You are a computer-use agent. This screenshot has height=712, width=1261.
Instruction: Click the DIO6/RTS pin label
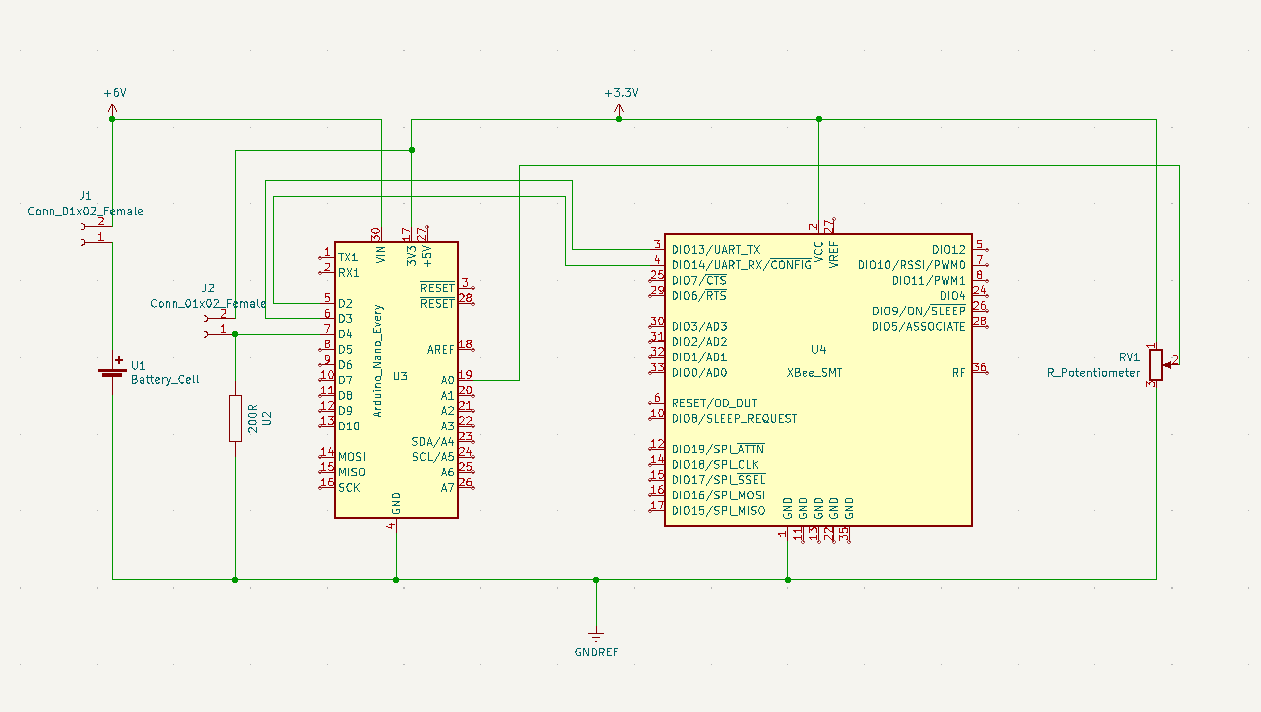pyautogui.click(x=699, y=296)
